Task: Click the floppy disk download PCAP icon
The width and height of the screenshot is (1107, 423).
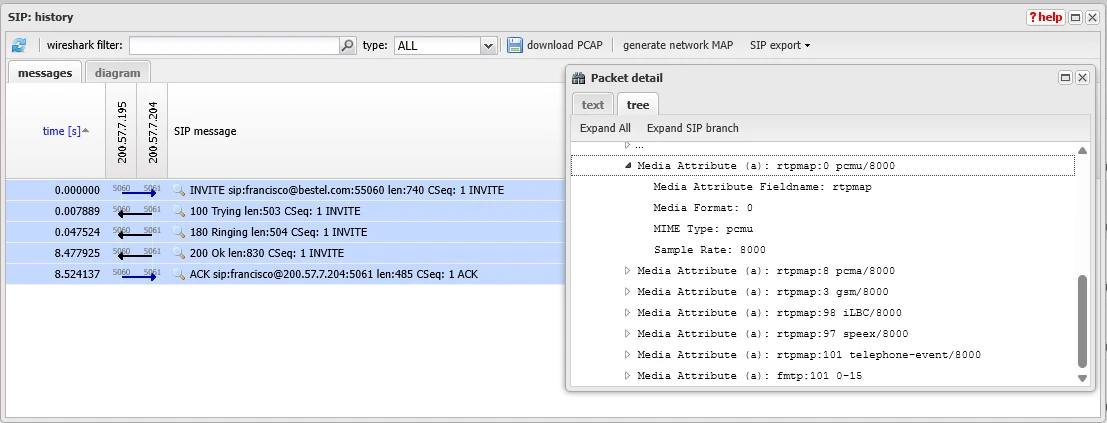Action: (x=515, y=45)
